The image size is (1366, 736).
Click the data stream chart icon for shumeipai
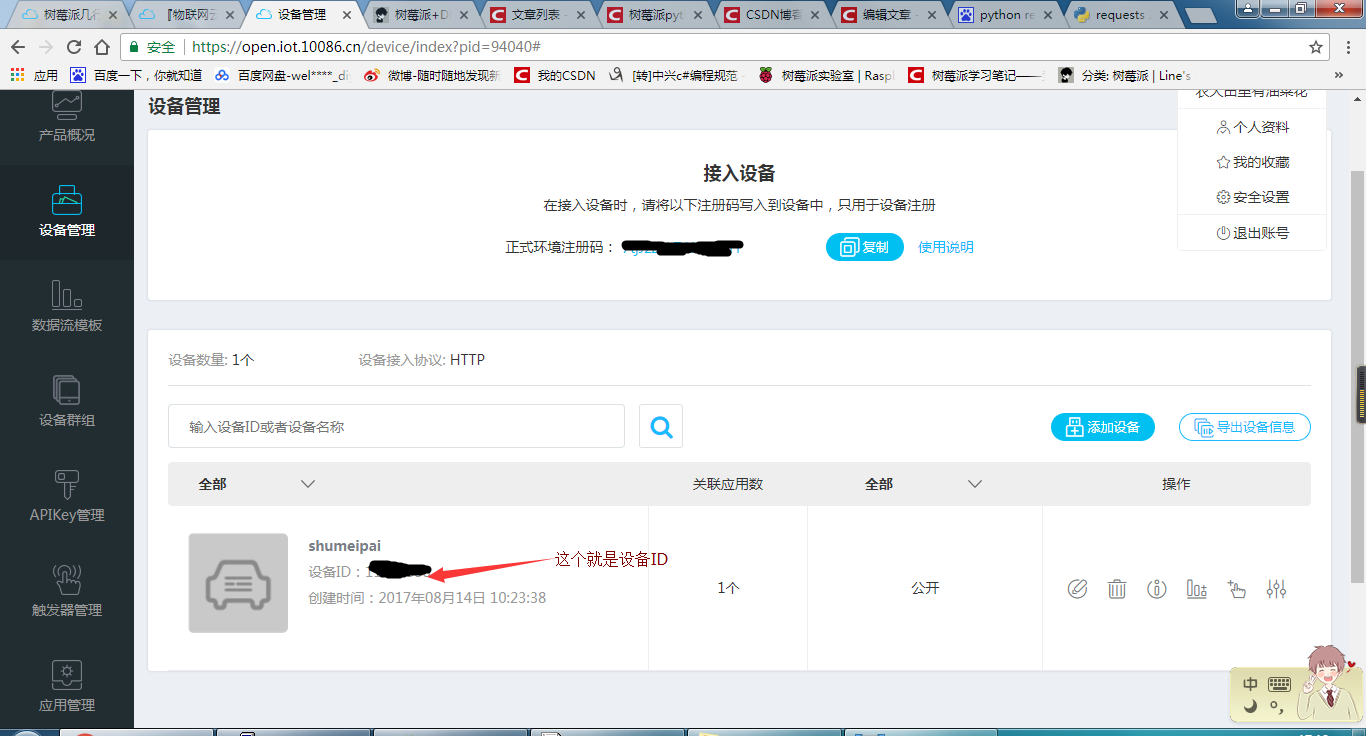(x=1196, y=589)
